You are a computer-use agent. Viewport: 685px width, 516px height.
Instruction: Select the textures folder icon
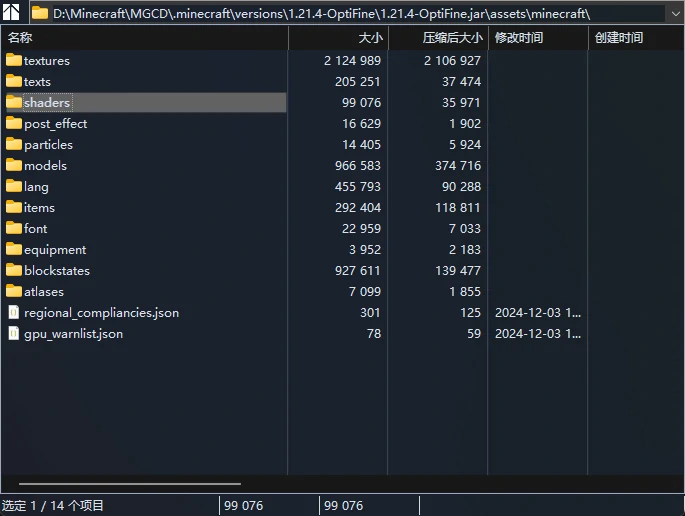pyautogui.click(x=14, y=60)
